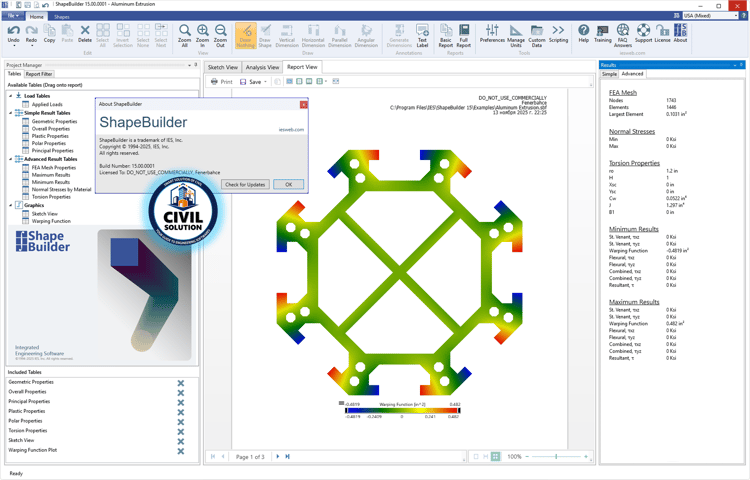
Task: Switch Results panel to Advanced tab
Action: (632, 74)
